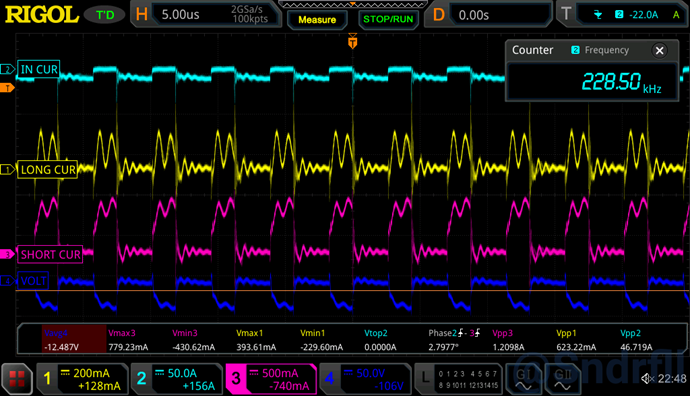Click the falling edge trigger icon
The width and height of the screenshot is (690, 396).
coord(598,15)
